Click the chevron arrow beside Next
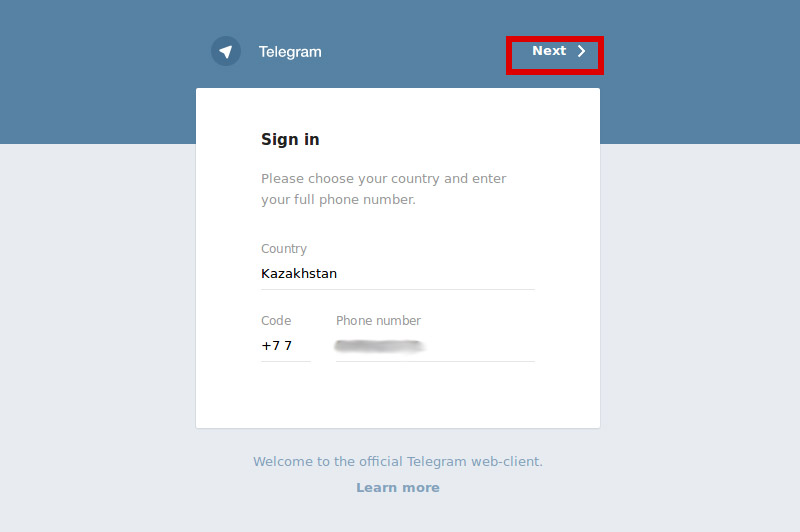Viewport: 800px width, 532px height. pyautogui.click(x=581, y=51)
